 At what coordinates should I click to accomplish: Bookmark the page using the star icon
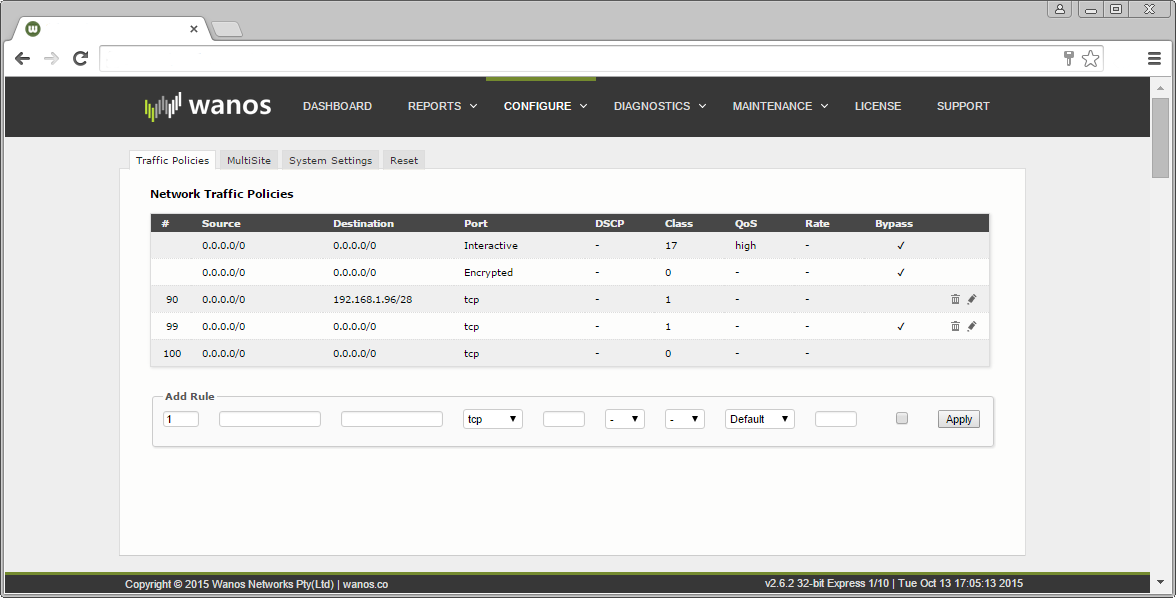coord(1091,58)
